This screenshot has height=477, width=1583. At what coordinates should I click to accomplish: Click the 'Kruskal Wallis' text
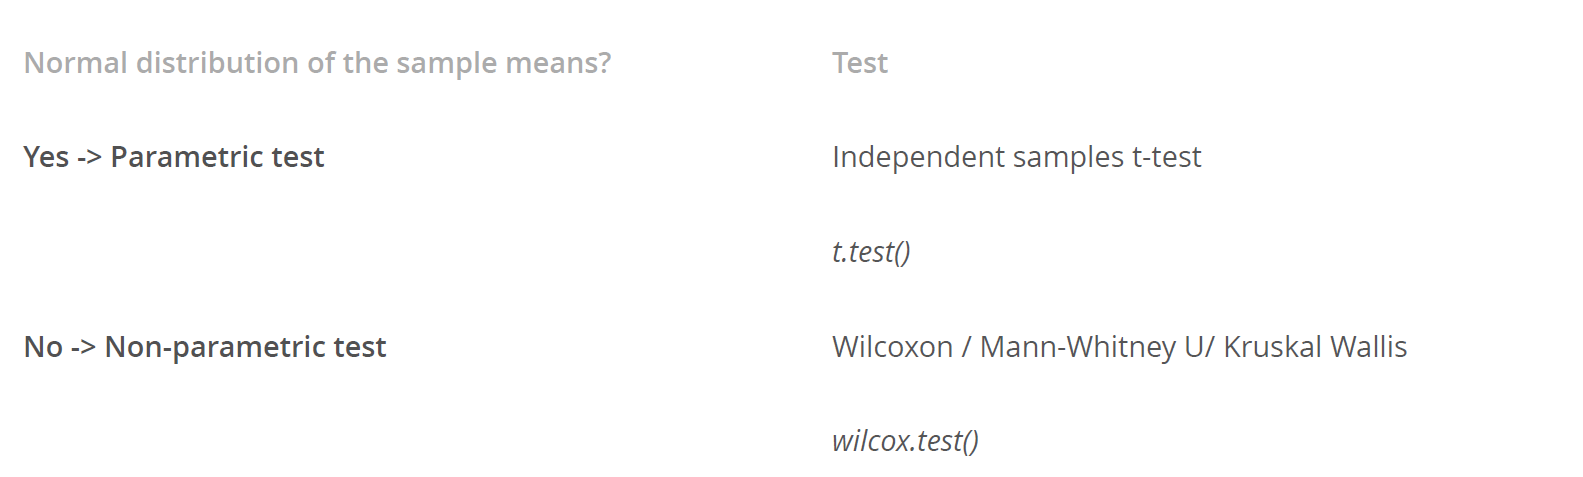(x=1315, y=347)
